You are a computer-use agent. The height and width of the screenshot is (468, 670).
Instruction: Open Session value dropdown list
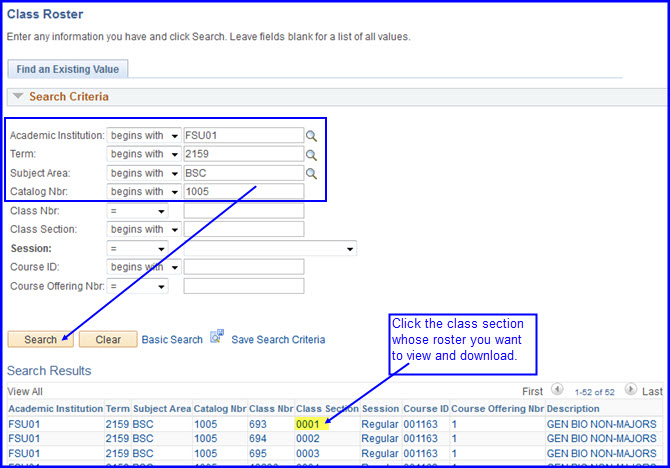click(x=270, y=248)
